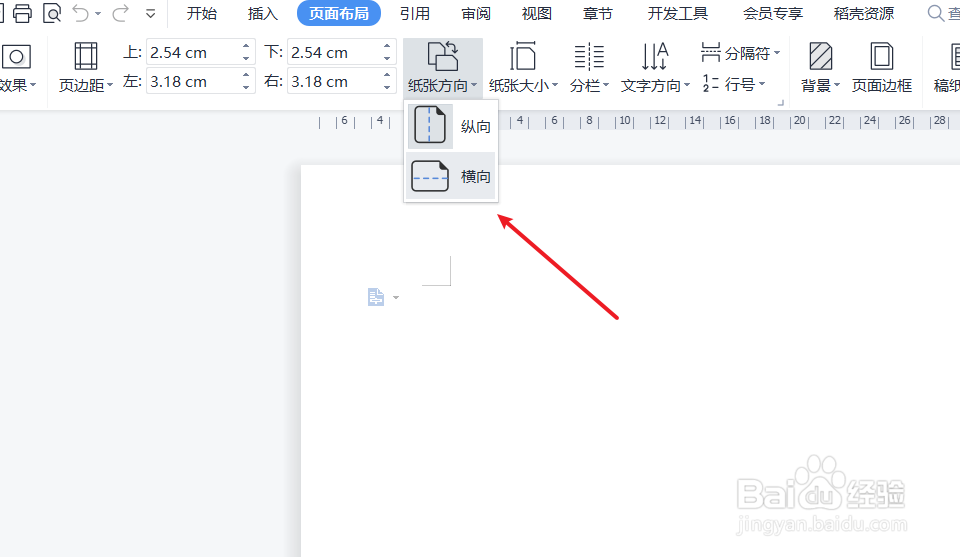Switch to the 开始 tab
Screen dimensions: 960x557
coord(201,13)
